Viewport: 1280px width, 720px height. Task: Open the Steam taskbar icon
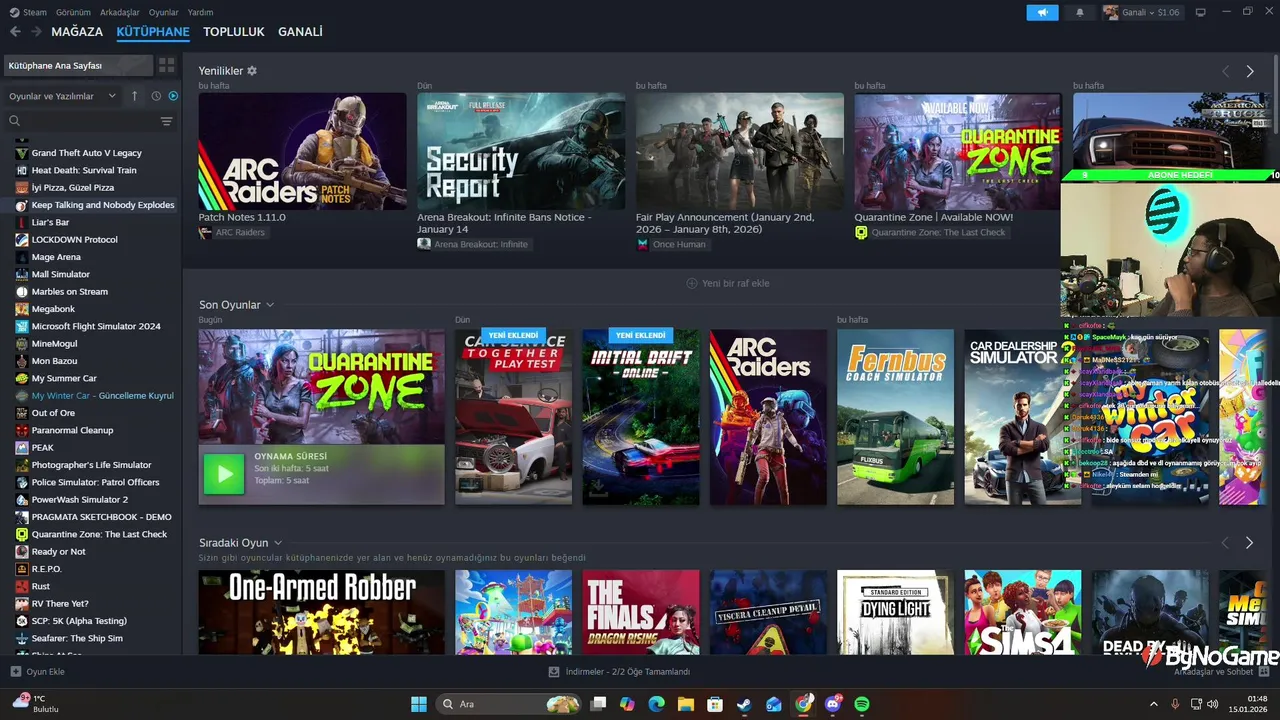(744, 704)
